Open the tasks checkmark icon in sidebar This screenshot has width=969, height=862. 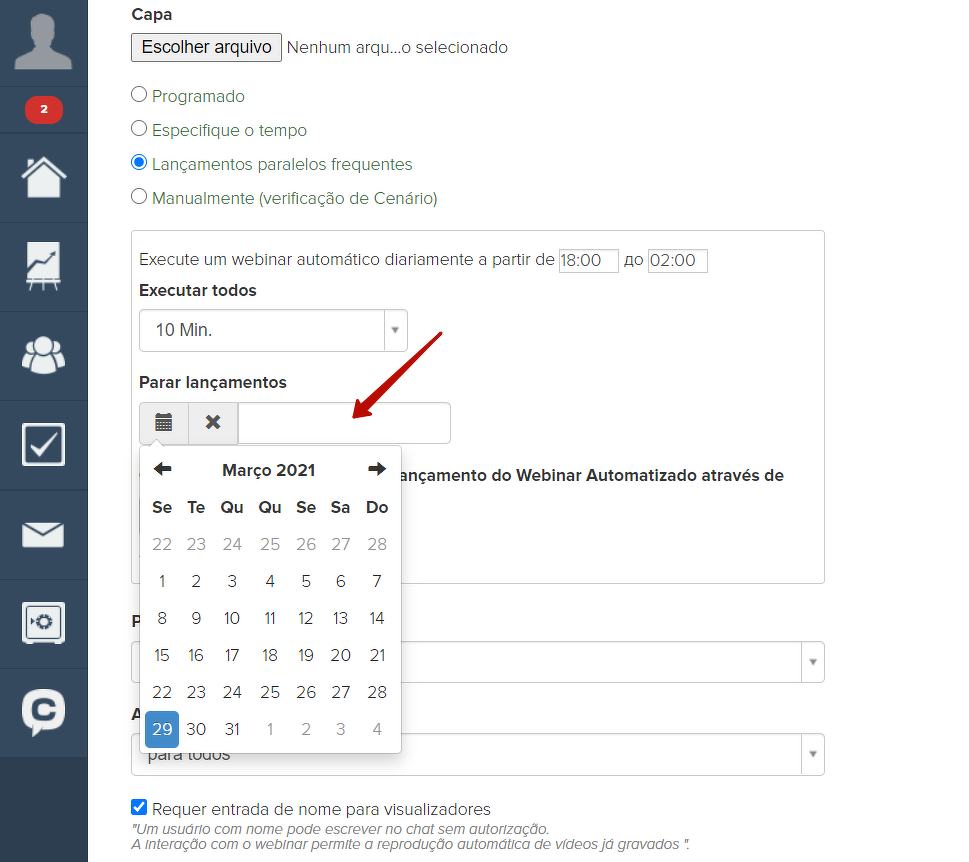(43, 445)
